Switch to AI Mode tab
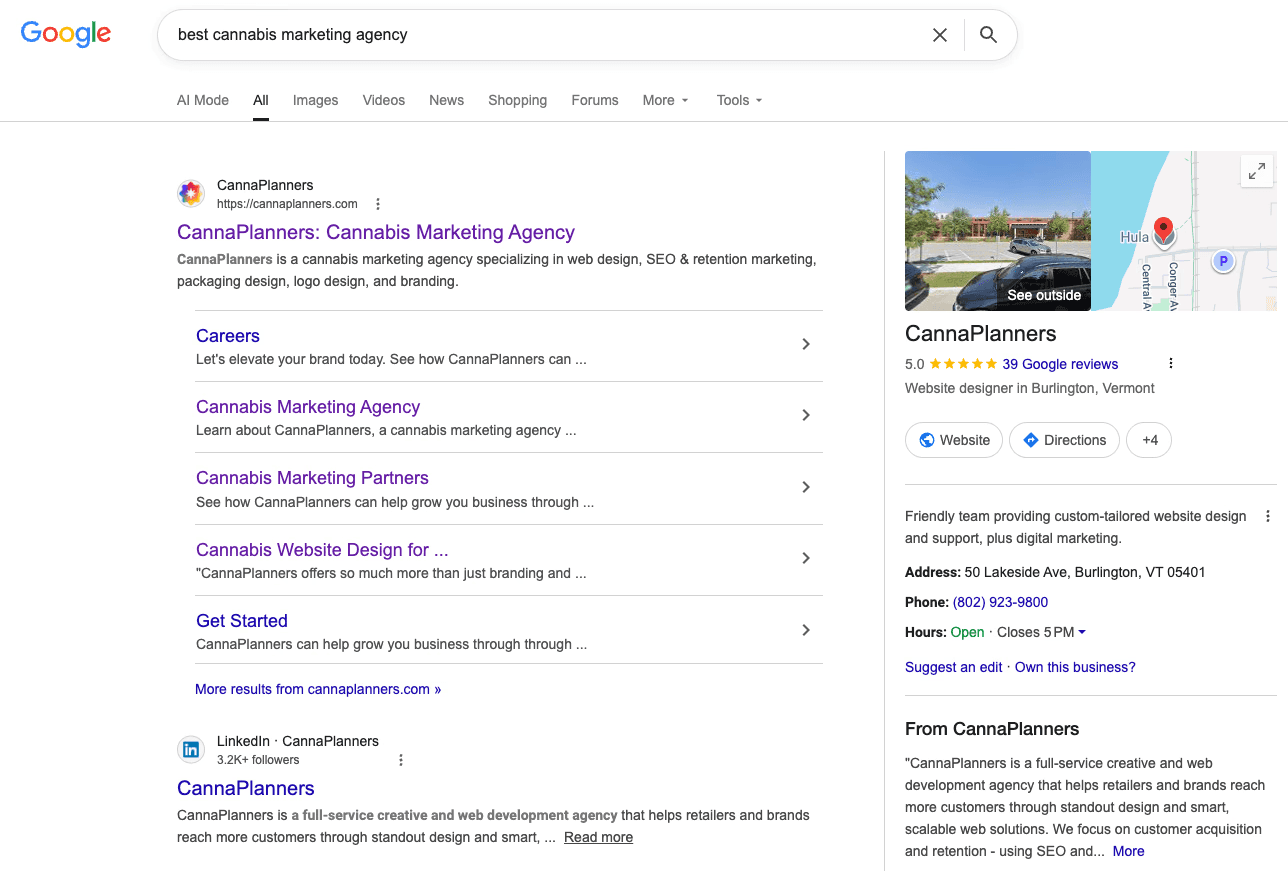The image size is (1288, 871). tap(203, 100)
